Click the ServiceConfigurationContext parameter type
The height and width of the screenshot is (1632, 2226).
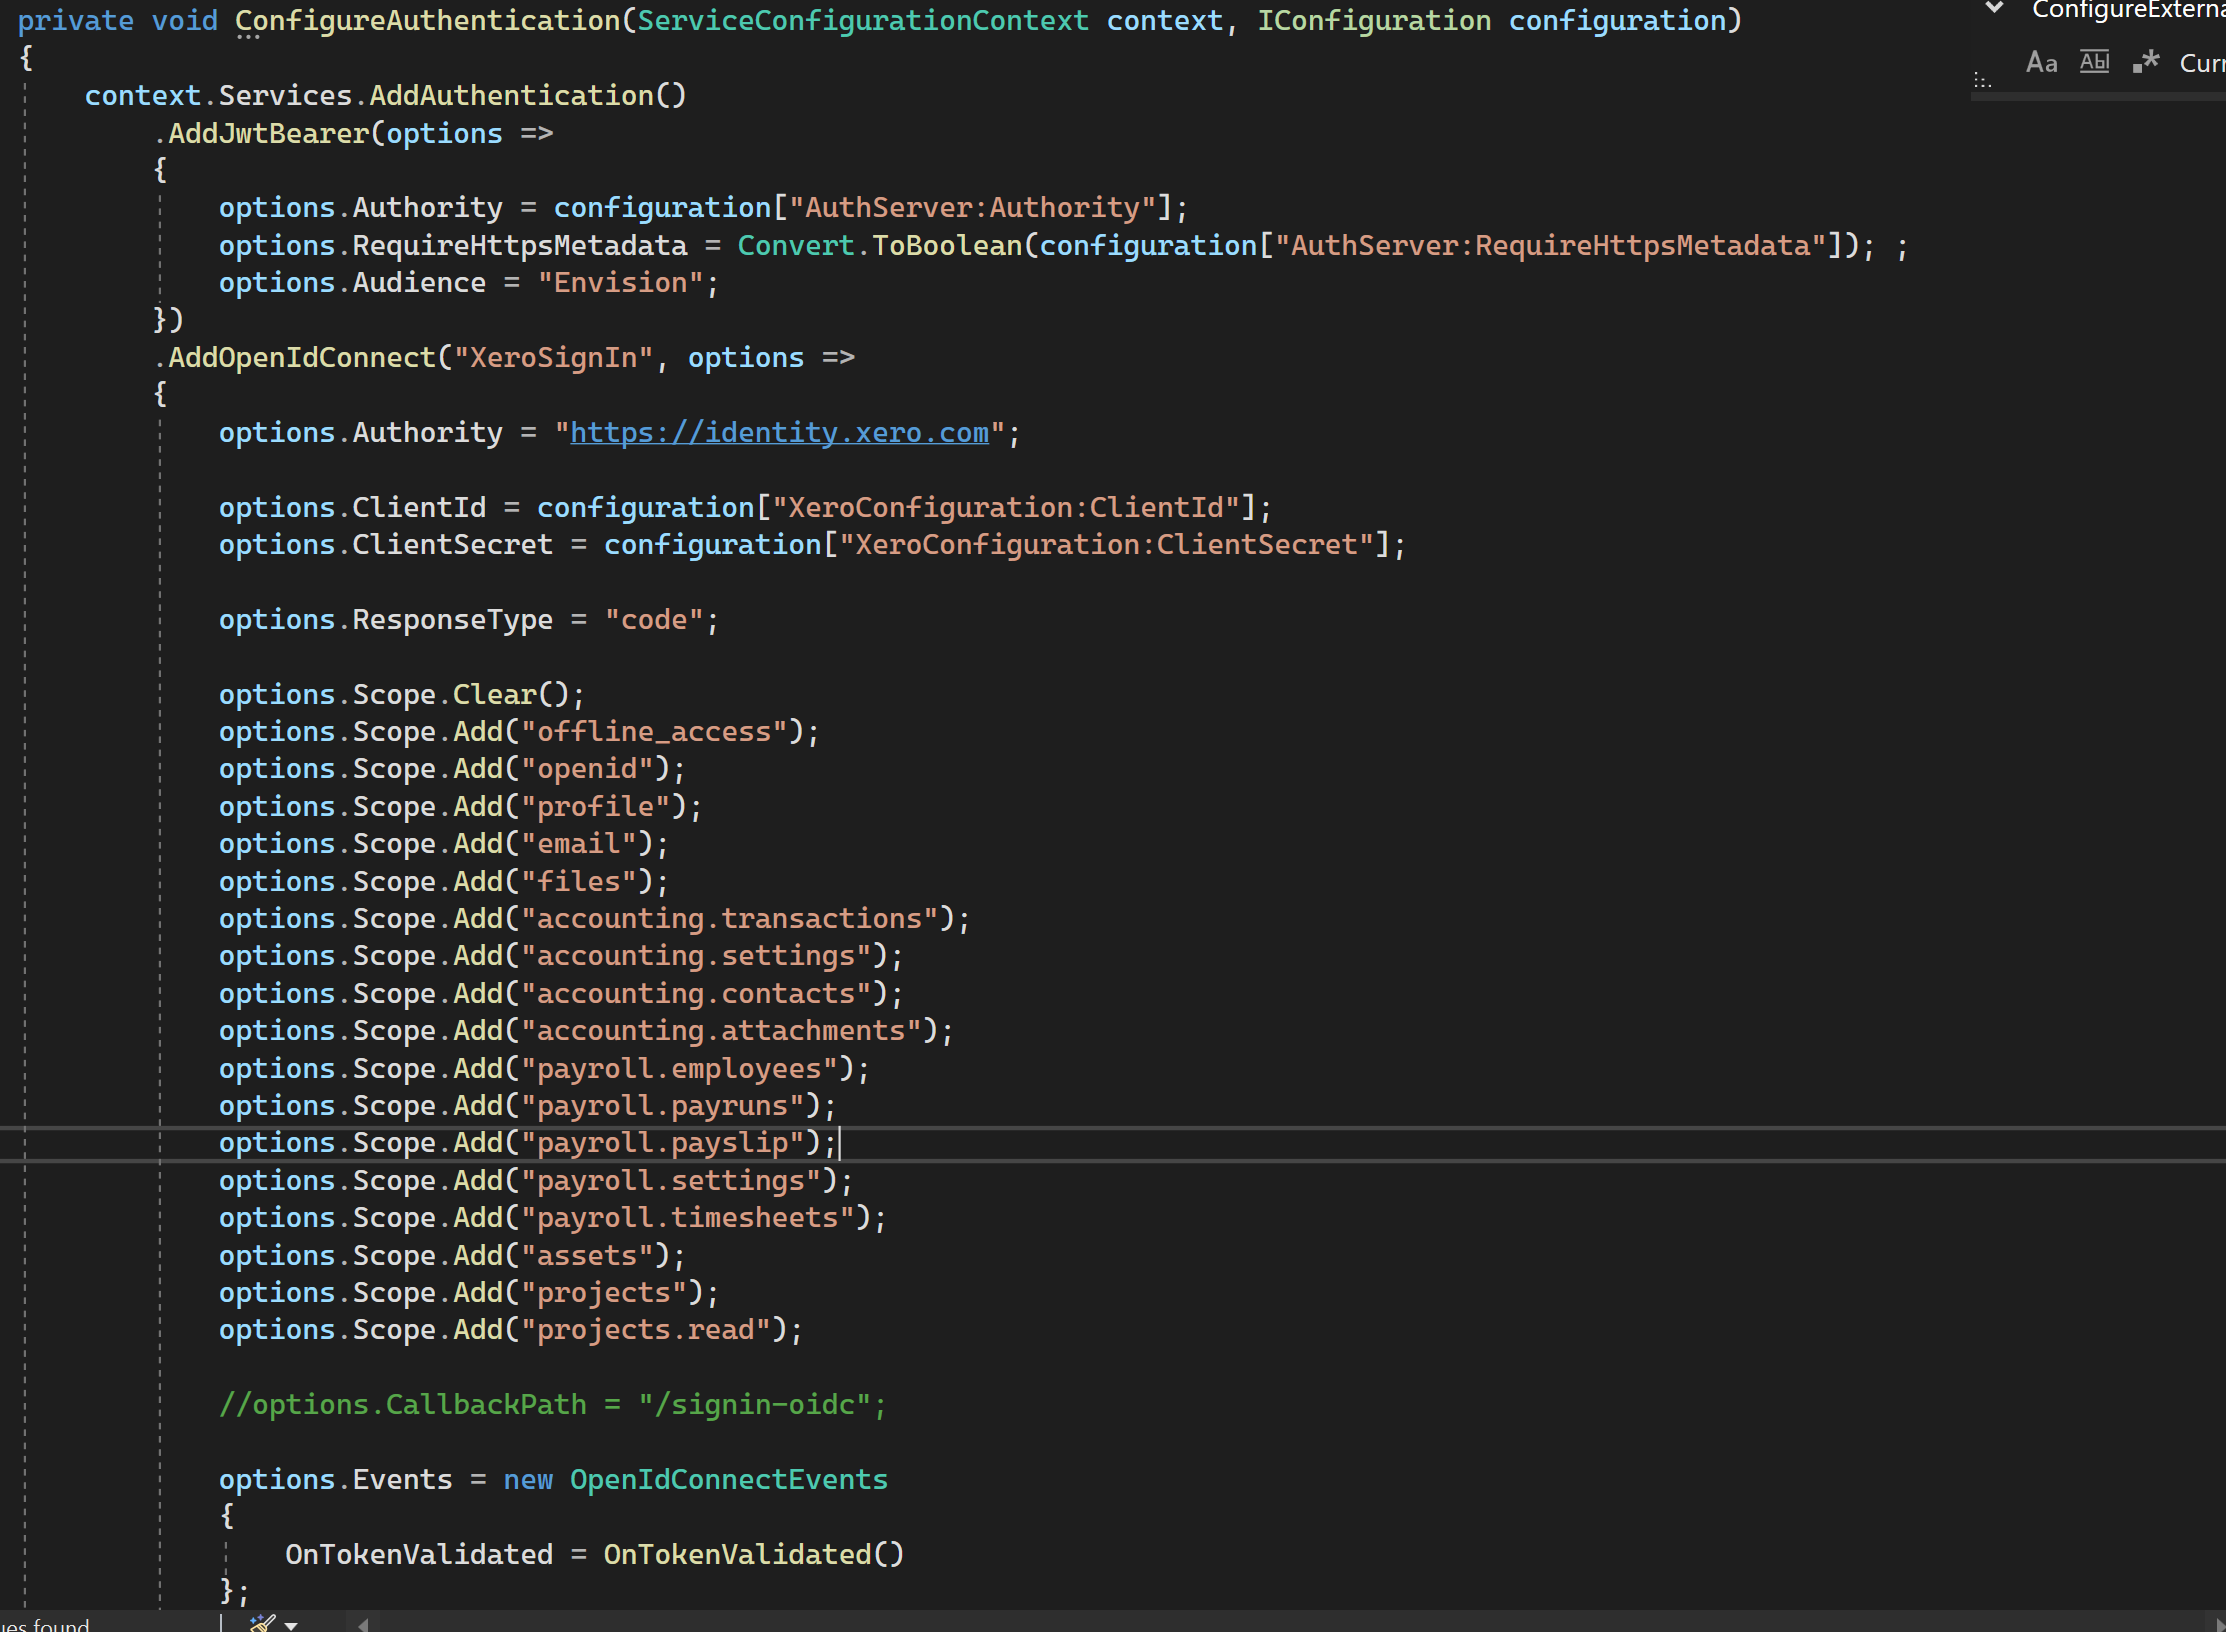(x=862, y=21)
